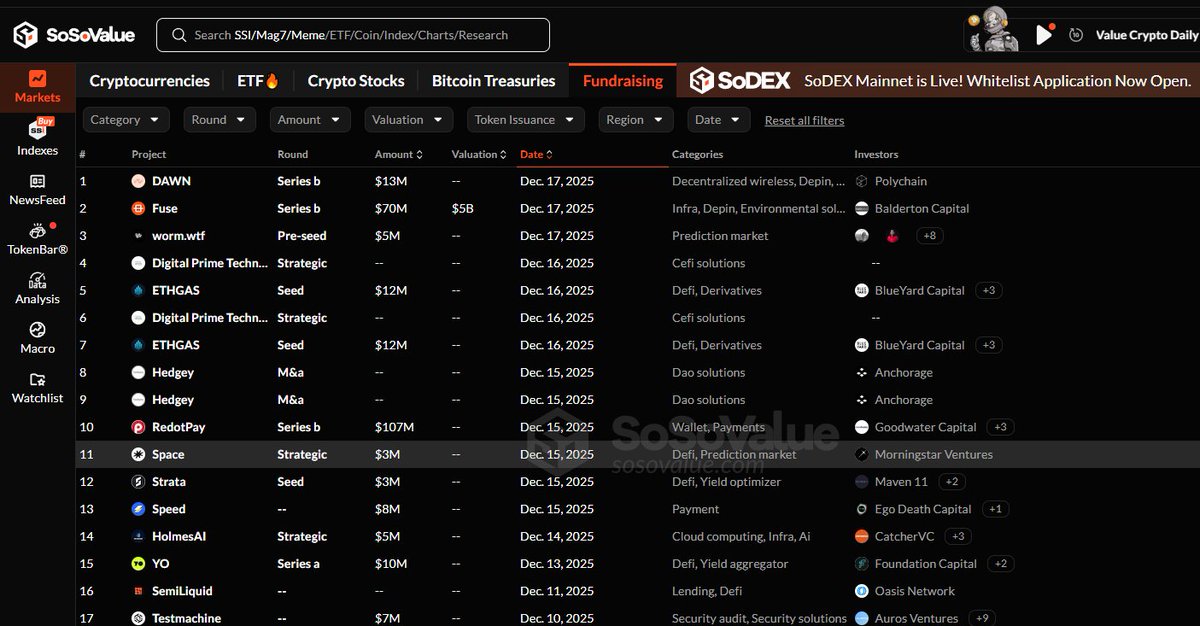Screen dimensions: 1200x626
Task: Open the Indexes sidebar section
Action: point(37,138)
